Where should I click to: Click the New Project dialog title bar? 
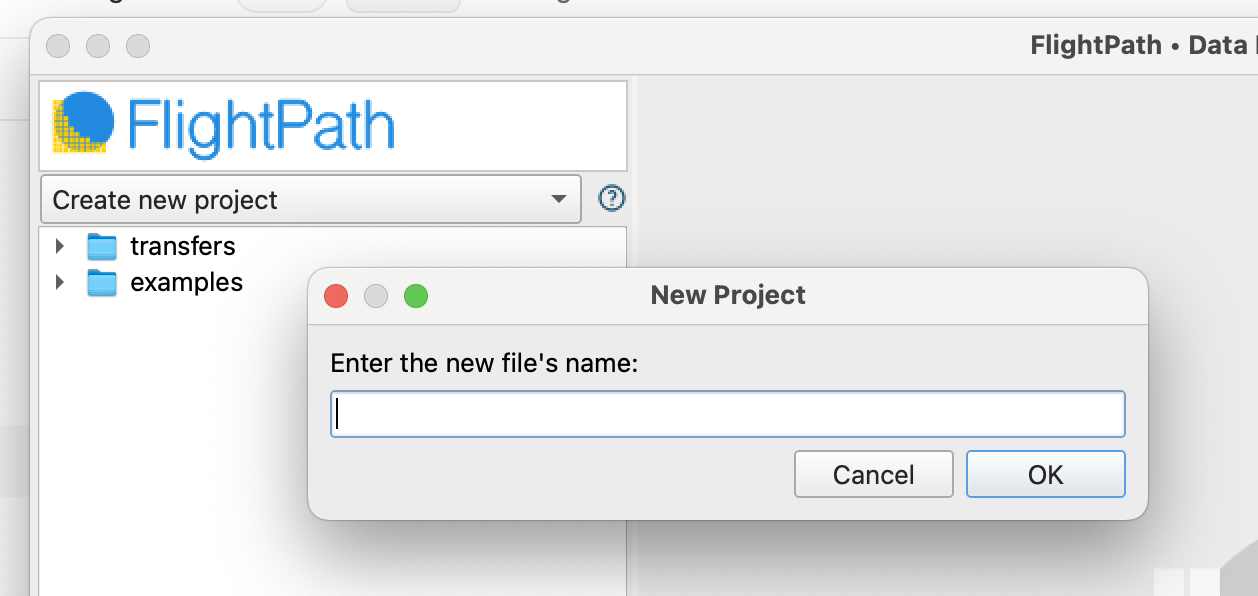pos(728,296)
